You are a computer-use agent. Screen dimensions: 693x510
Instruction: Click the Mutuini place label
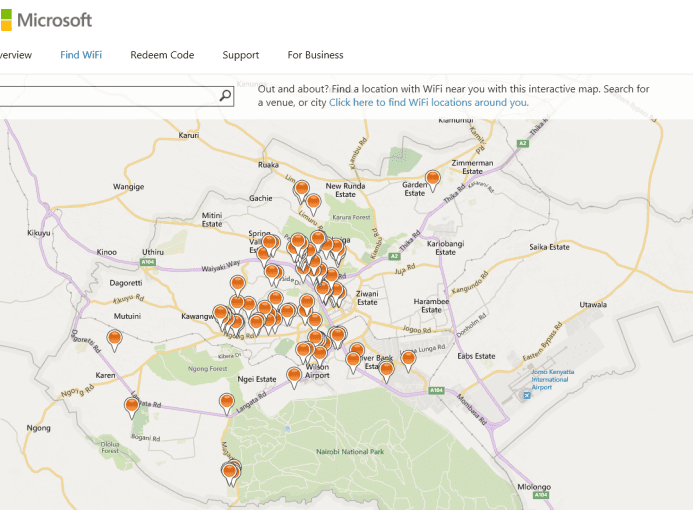pos(127,316)
